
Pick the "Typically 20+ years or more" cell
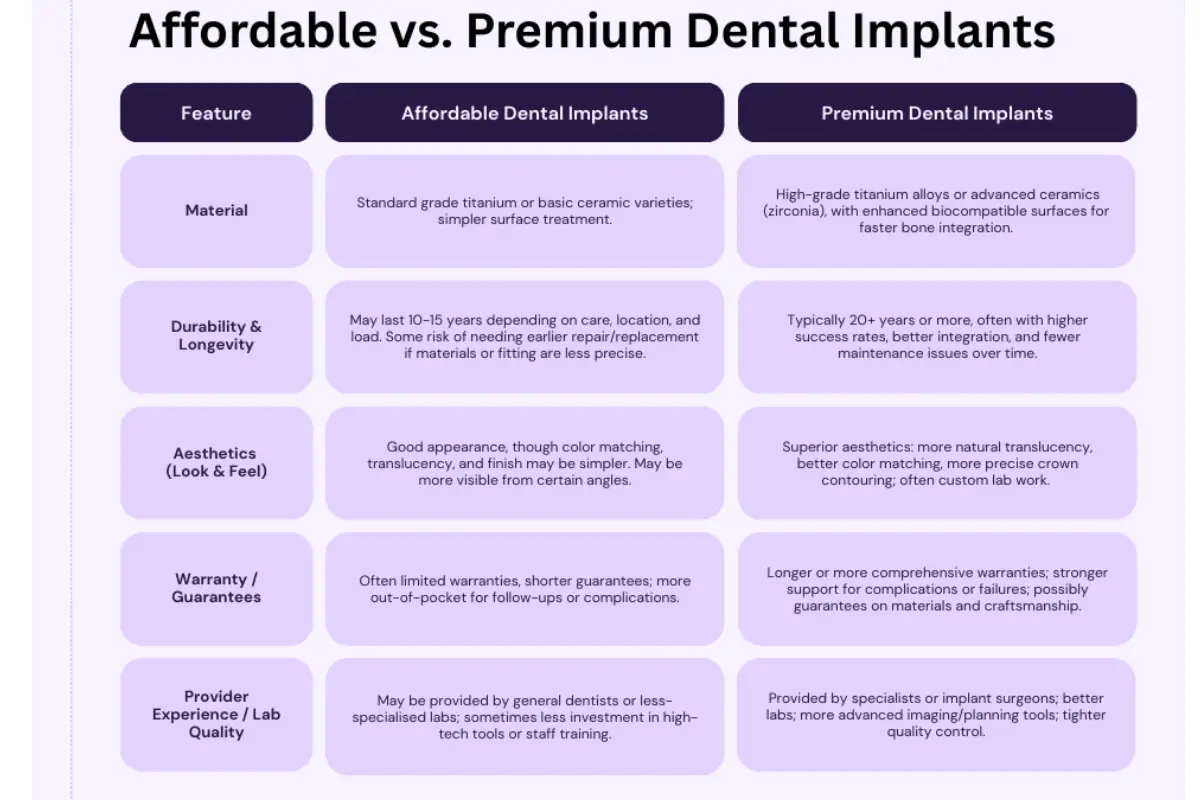[x=937, y=336]
